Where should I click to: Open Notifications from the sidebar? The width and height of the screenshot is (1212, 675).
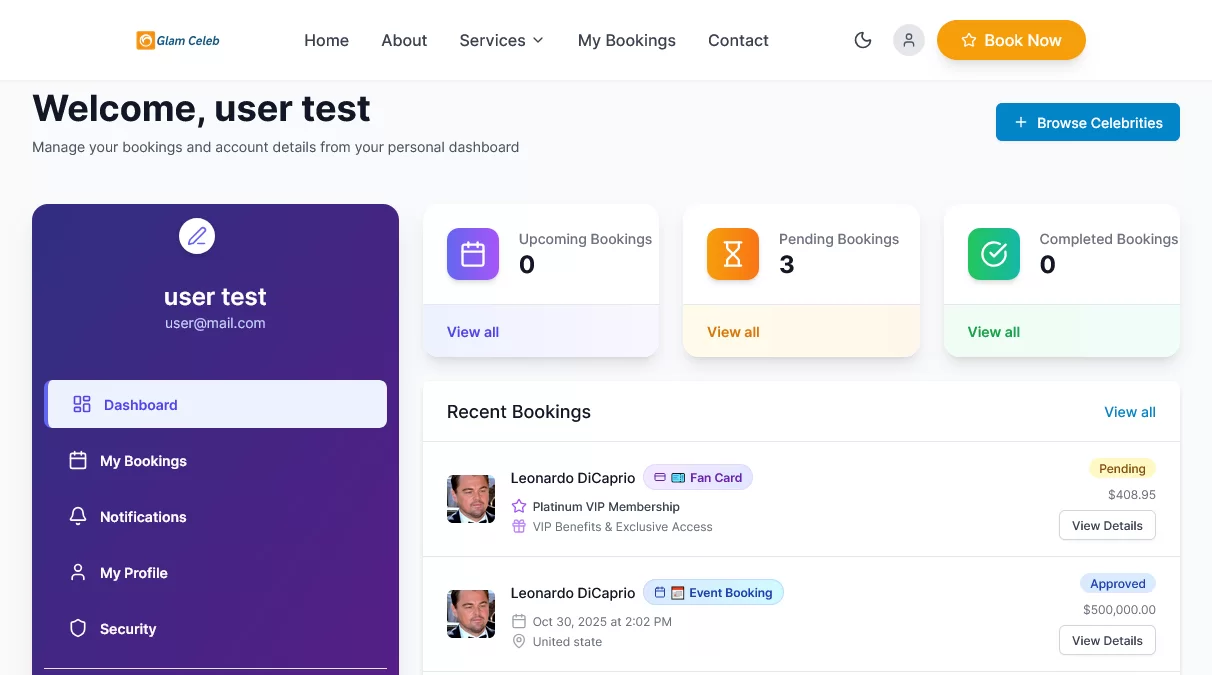pyautogui.click(x=142, y=517)
